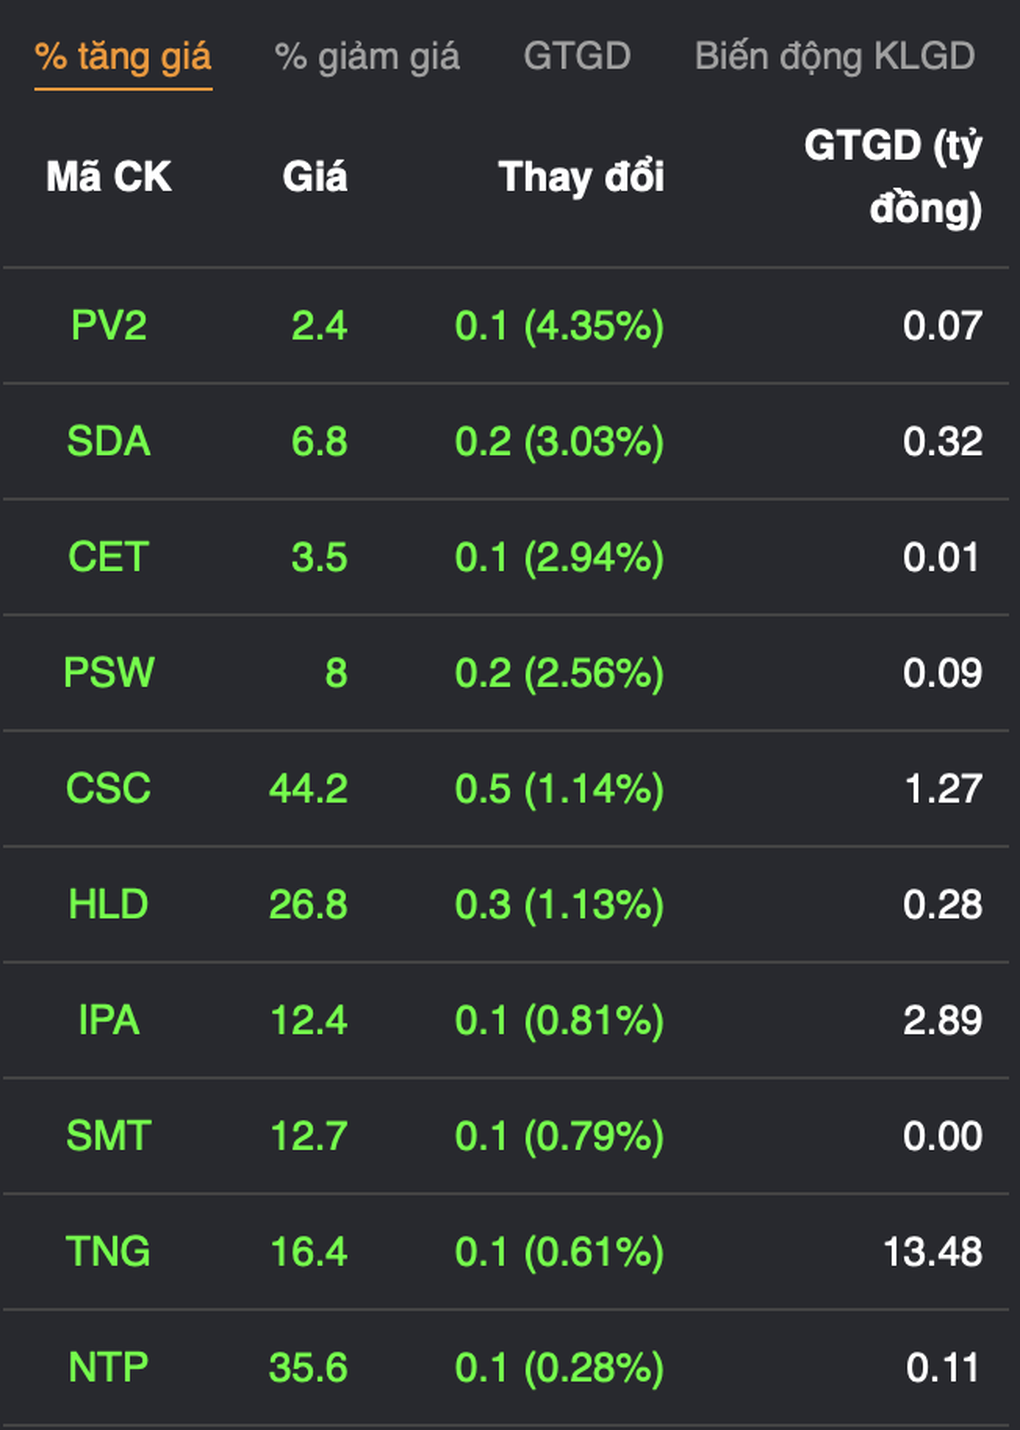The width and height of the screenshot is (1020, 1430).
Task: Select the CET stock symbol
Action: (x=108, y=557)
